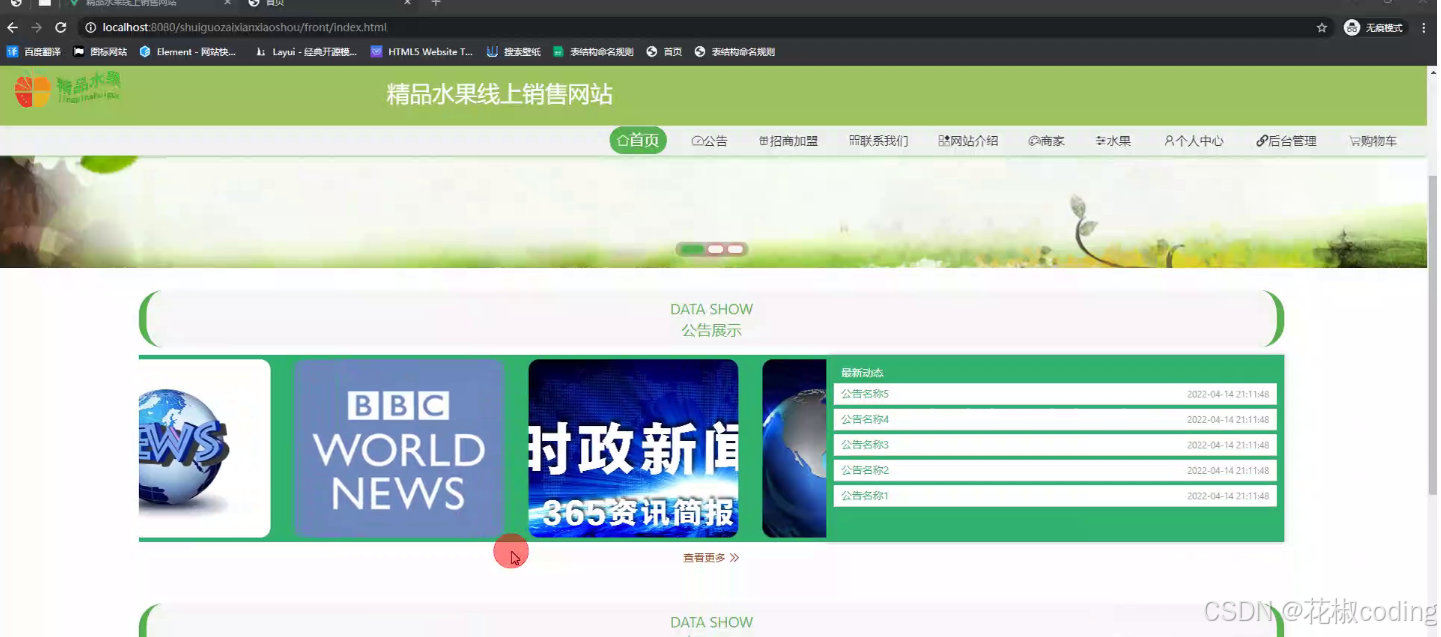This screenshot has width=1441, height=637.
Task: Open the 个人中心 navigation item
Action: [1193, 141]
